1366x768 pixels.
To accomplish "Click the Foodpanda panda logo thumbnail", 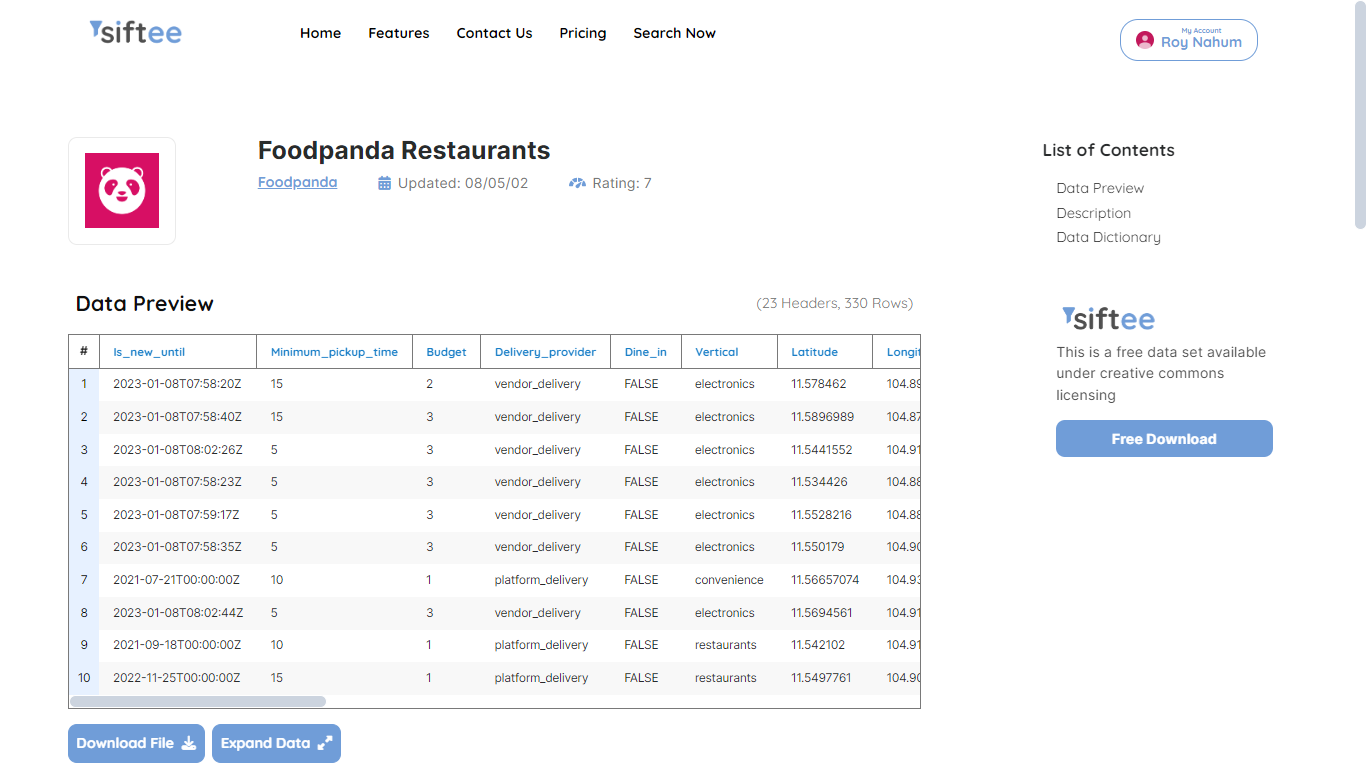I will (122, 190).
